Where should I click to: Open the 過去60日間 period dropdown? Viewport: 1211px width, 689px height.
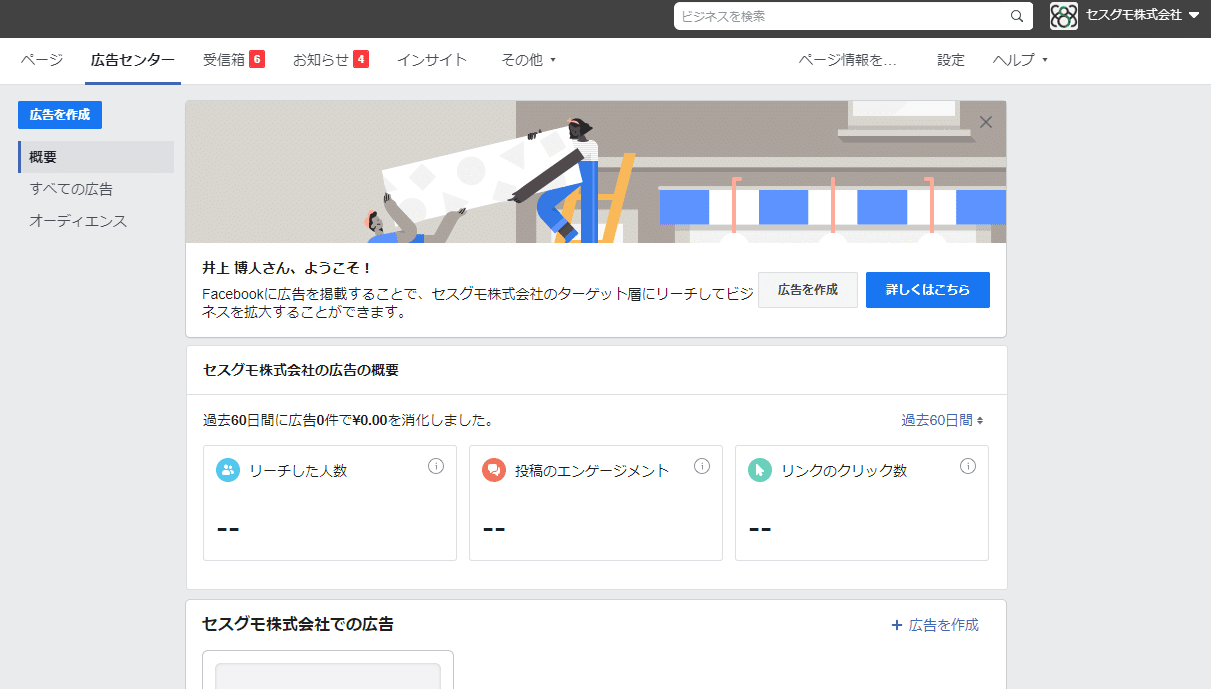click(943, 420)
